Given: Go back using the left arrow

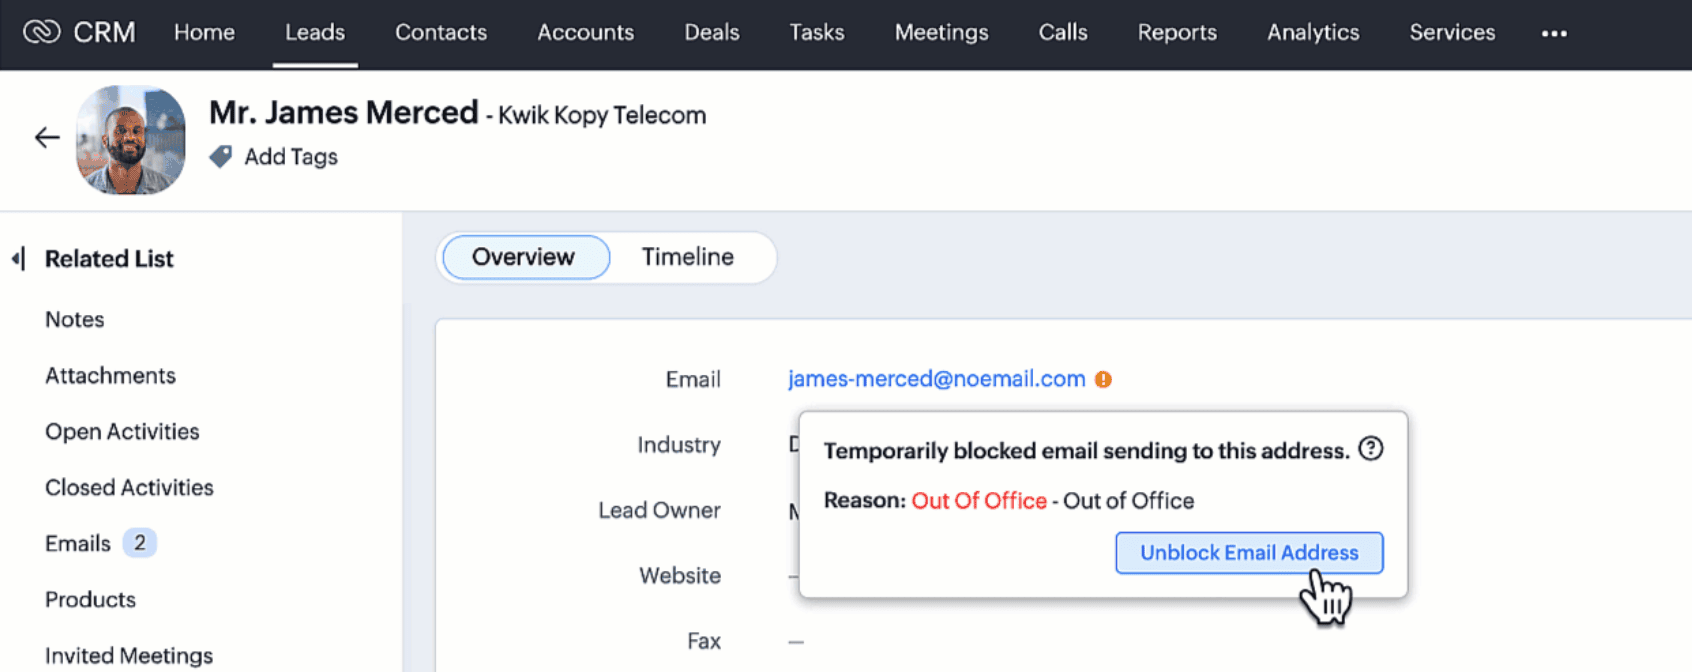Looking at the screenshot, I should pos(47,137).
